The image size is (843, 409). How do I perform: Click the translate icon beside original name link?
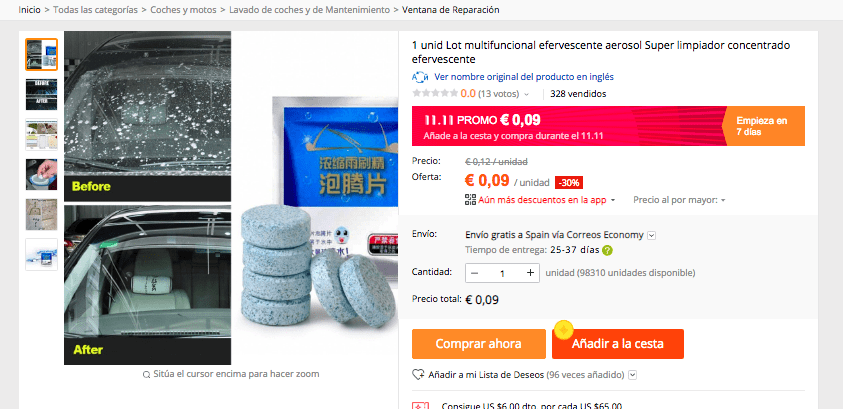(420, 77)
